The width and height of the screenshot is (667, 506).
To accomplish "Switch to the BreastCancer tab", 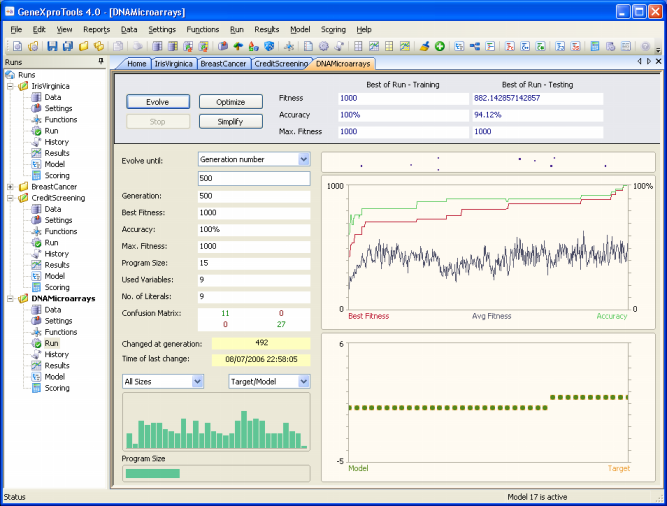I will click(223, 64).
